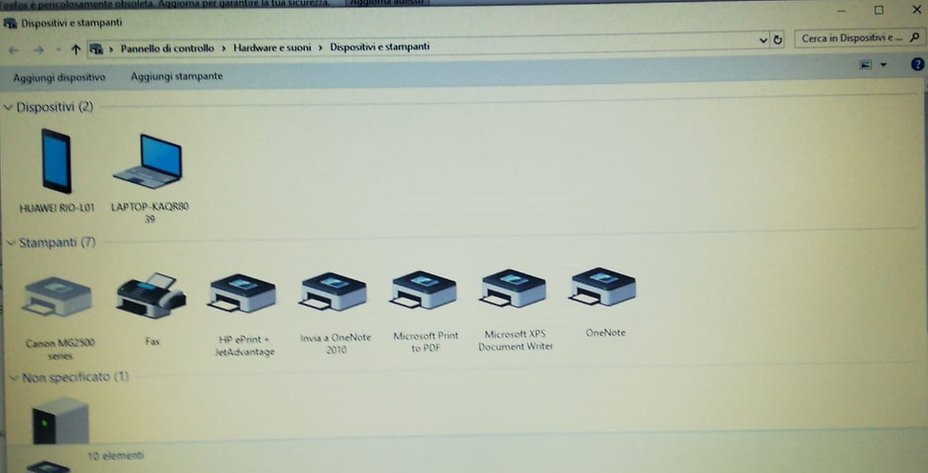
Task: Click the address bar location icon
Action: coord(96,49)
